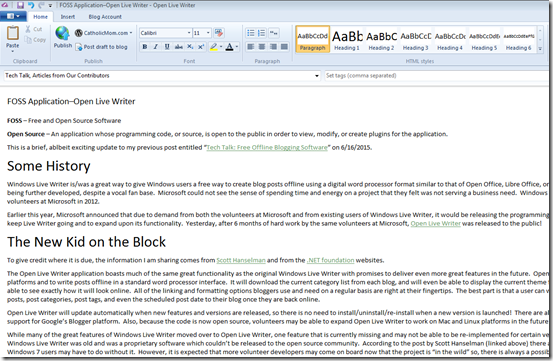Viewport: 553px width, 361px height.
Task: Open the font color picker arrow
Action: pos(237,47)
